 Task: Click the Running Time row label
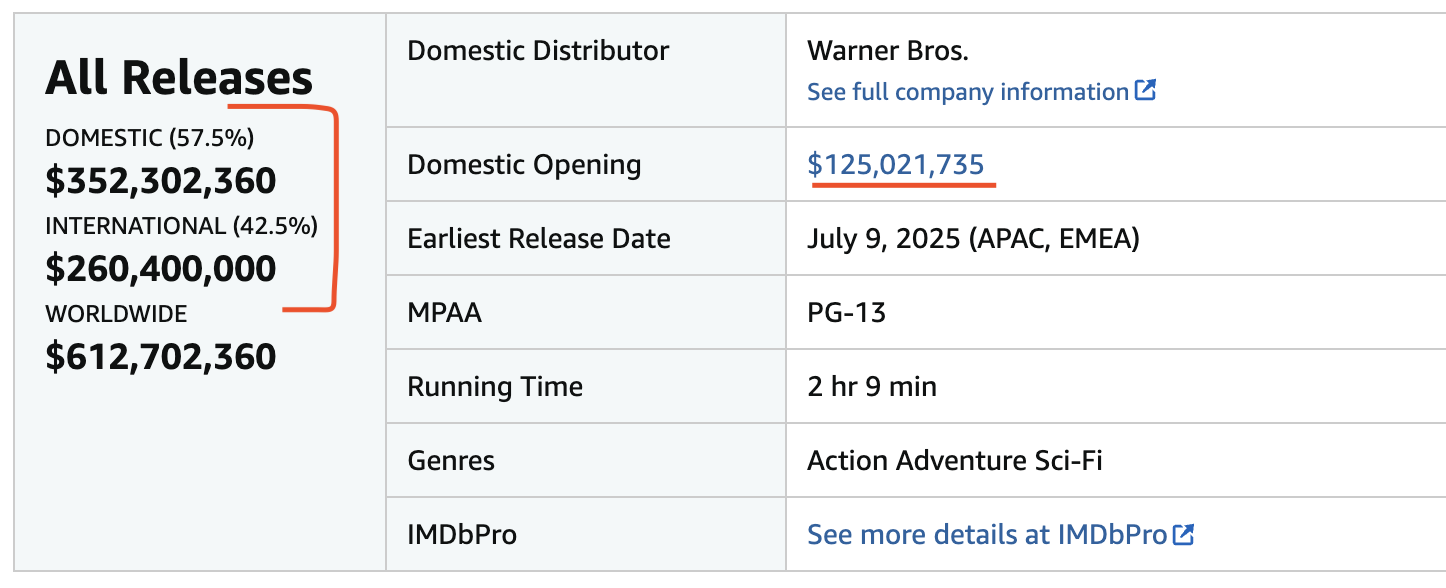(495, 387)
